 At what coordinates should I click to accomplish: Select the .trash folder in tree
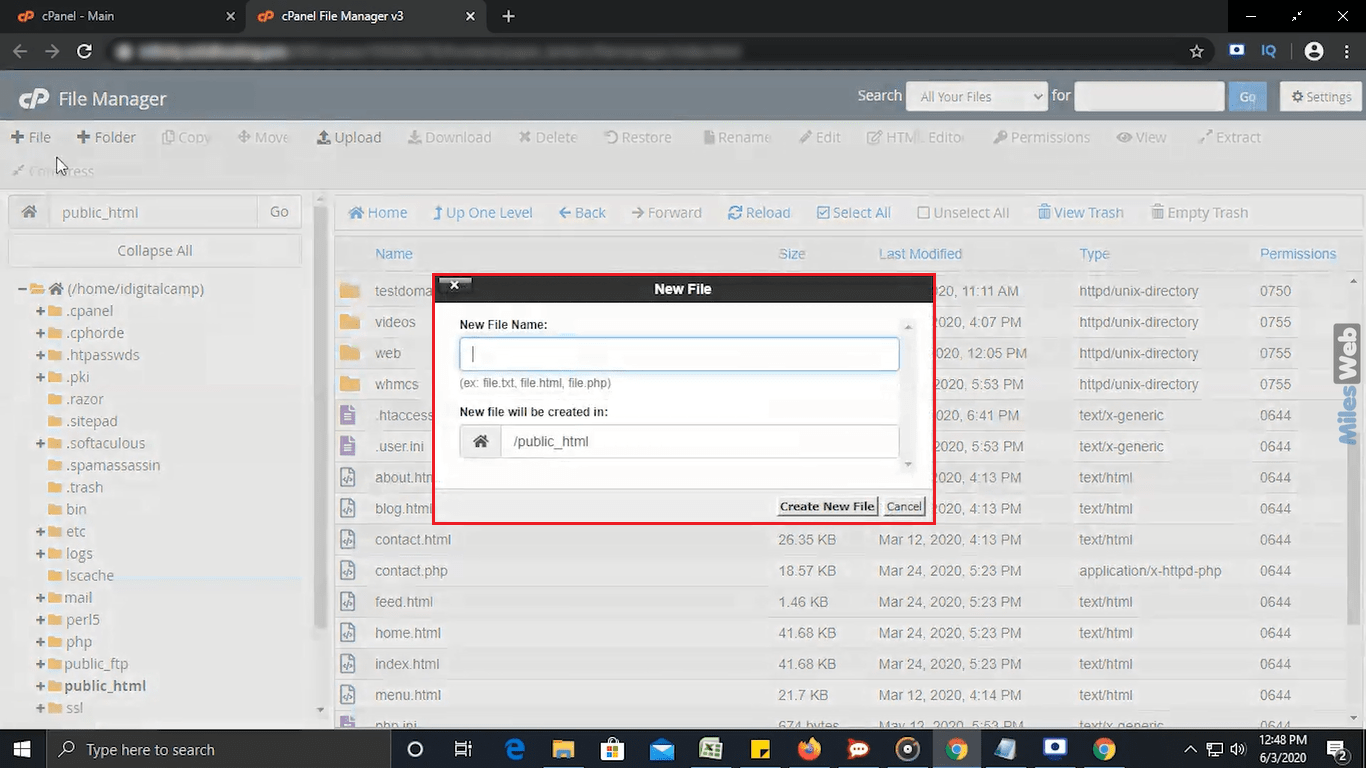pos(84,487)
